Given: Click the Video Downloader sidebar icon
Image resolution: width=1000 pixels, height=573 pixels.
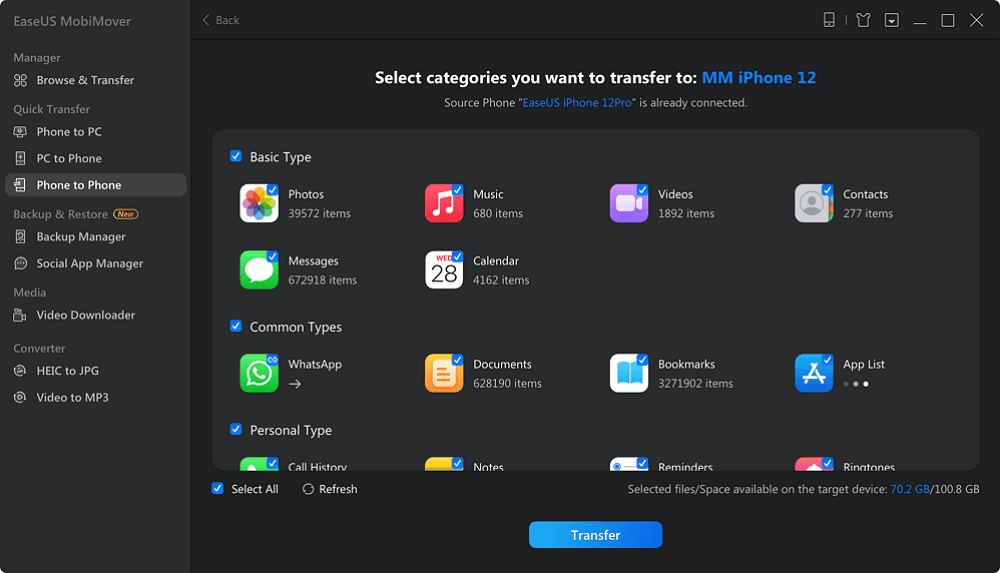Looking at the screenshot, I should coord(20,315).
